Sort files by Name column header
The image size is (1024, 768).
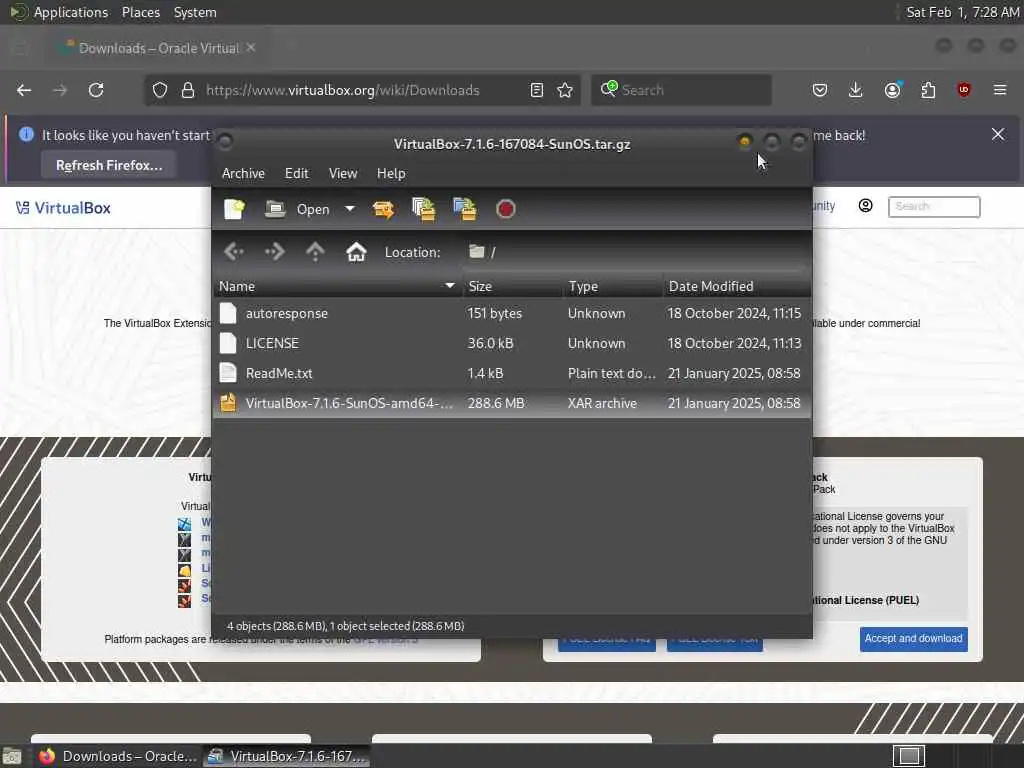[x=337, y=286]
